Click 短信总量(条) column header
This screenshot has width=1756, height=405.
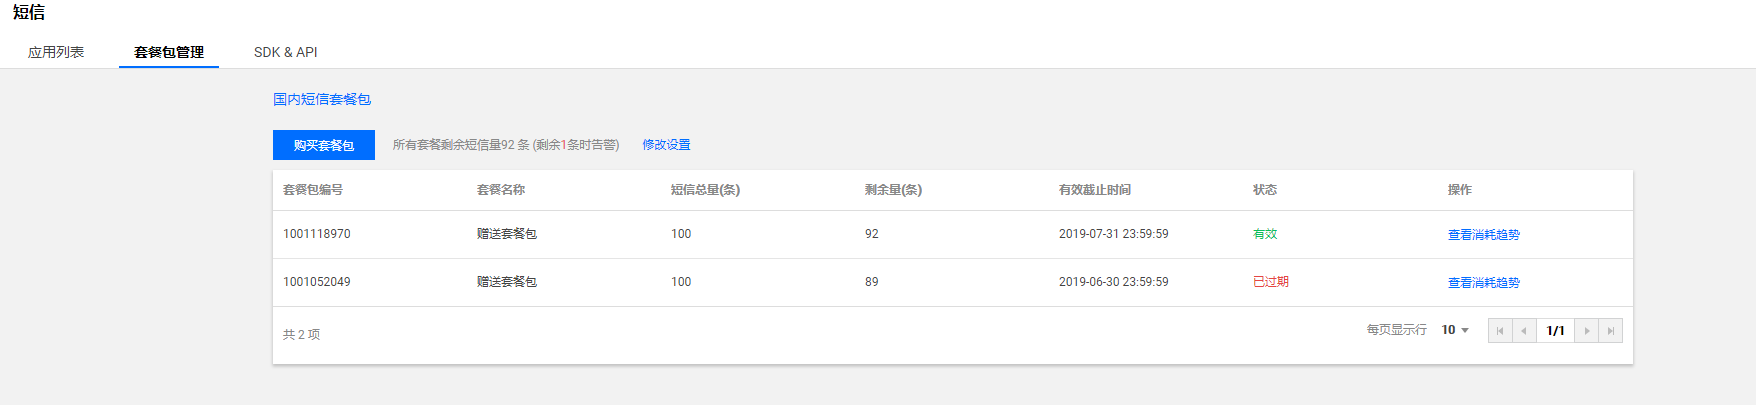click(x=706, y=190)
